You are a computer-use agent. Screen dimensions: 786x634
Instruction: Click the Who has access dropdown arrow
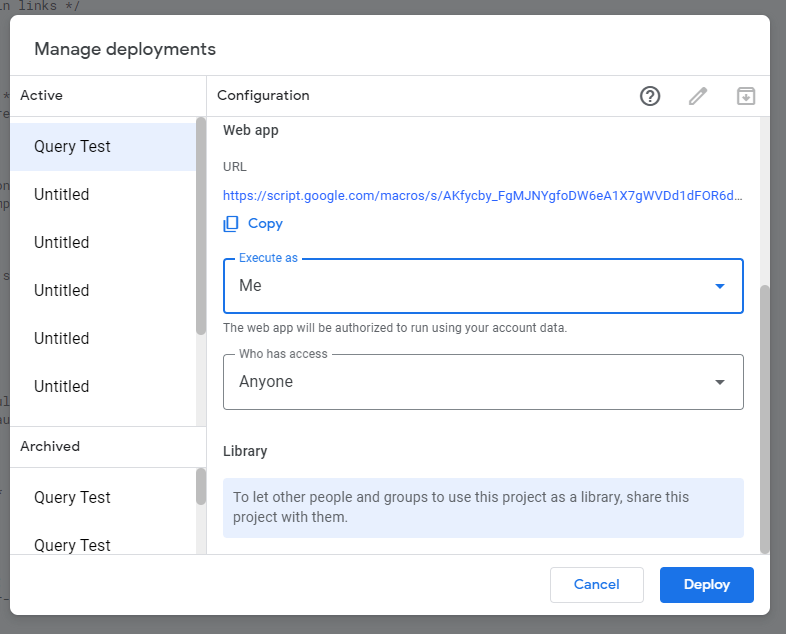point(719,382)
